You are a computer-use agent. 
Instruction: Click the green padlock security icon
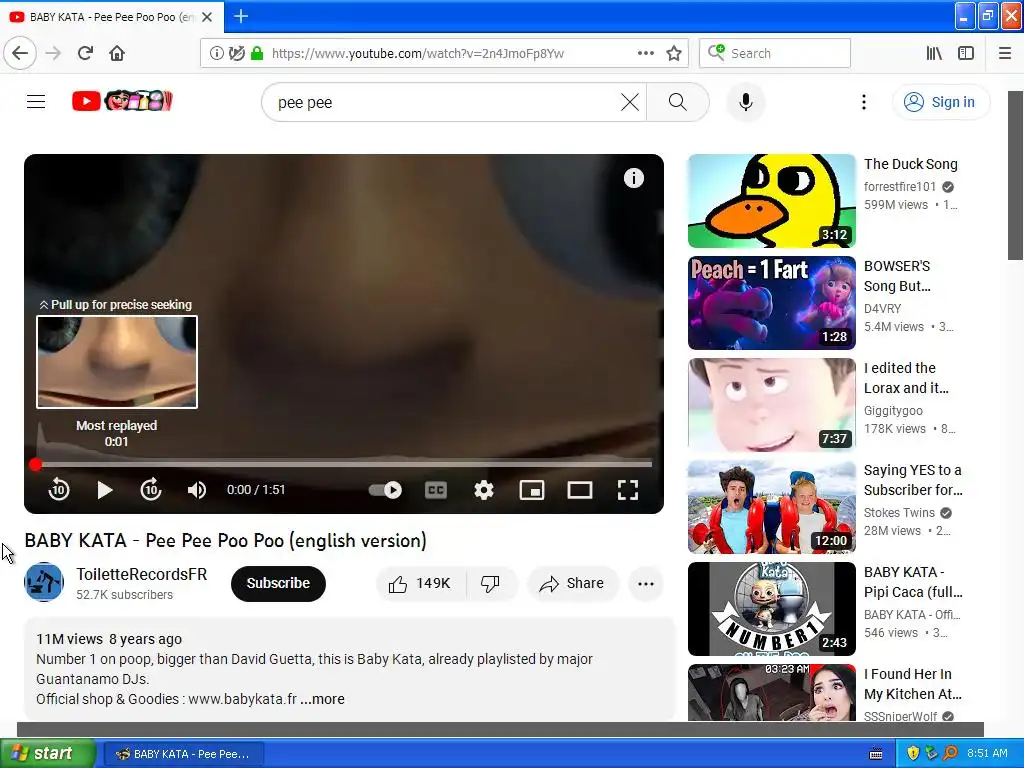point(257,53)
